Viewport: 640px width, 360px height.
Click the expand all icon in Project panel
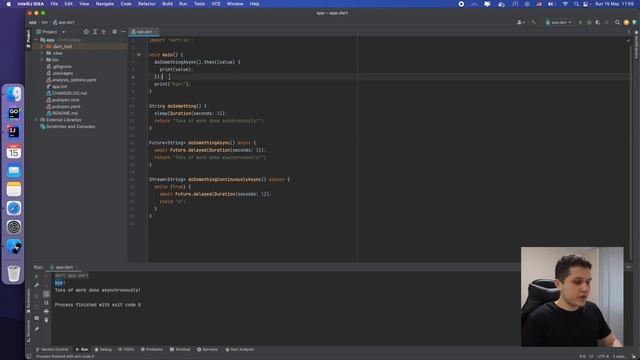[x=95, y=31]
